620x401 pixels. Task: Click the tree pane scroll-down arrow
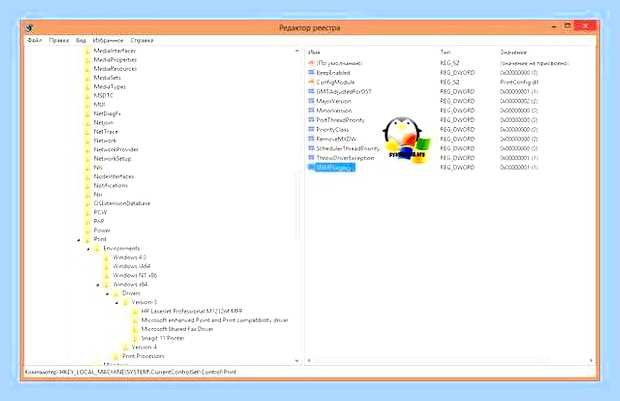[297, 361]
